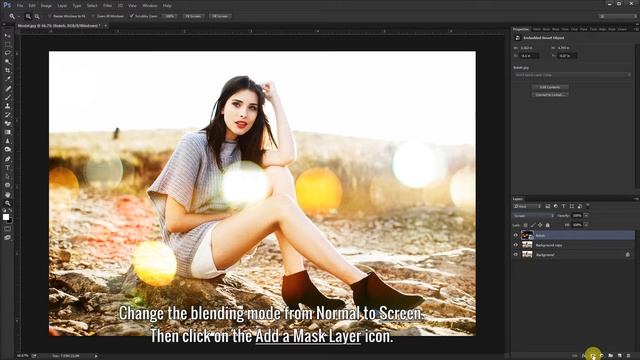Viewport: 640px width, 360px height.
Task: Click the Add layer mask icon
Action: (593, 356)
